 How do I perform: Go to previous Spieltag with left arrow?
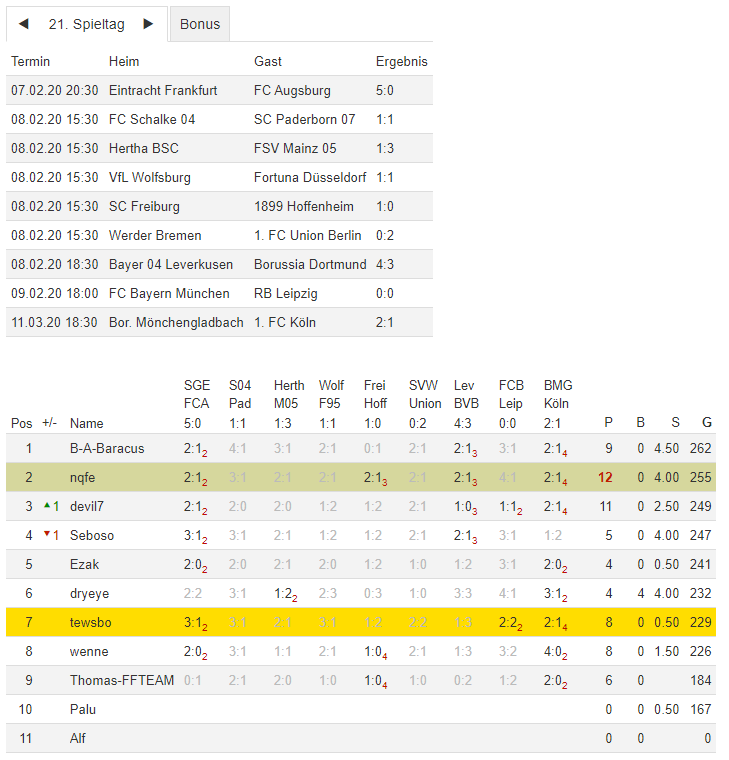coord(24,23)
